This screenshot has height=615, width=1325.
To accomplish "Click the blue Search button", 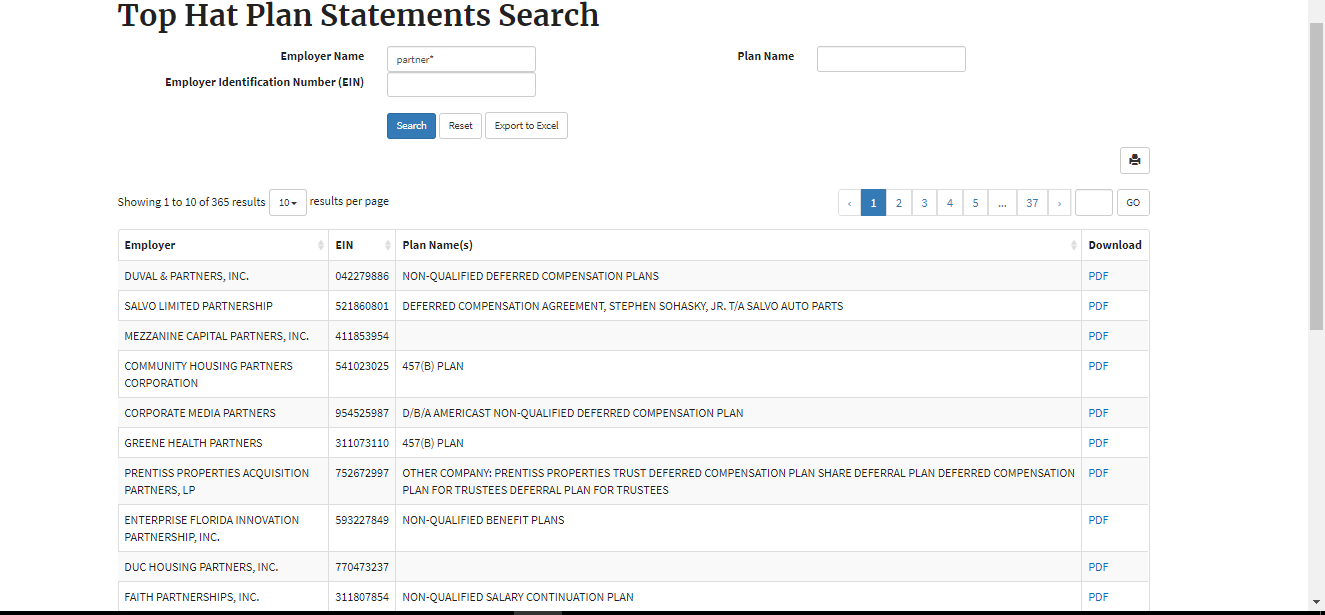I will (411, 126).
